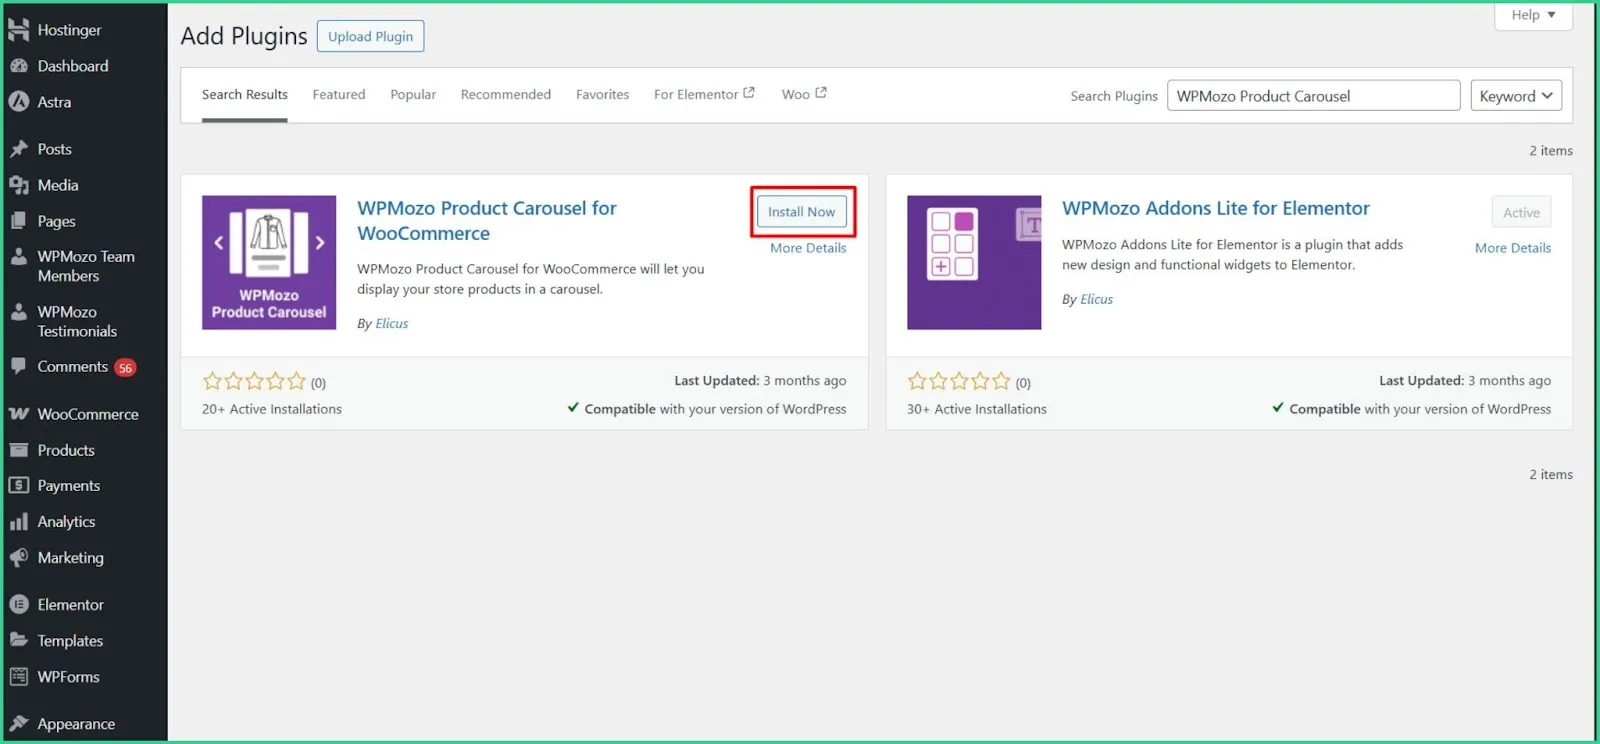The image size is (1600, 744).
Task: Click Elicus author link under Product Carousel
Action: (392, 324)
